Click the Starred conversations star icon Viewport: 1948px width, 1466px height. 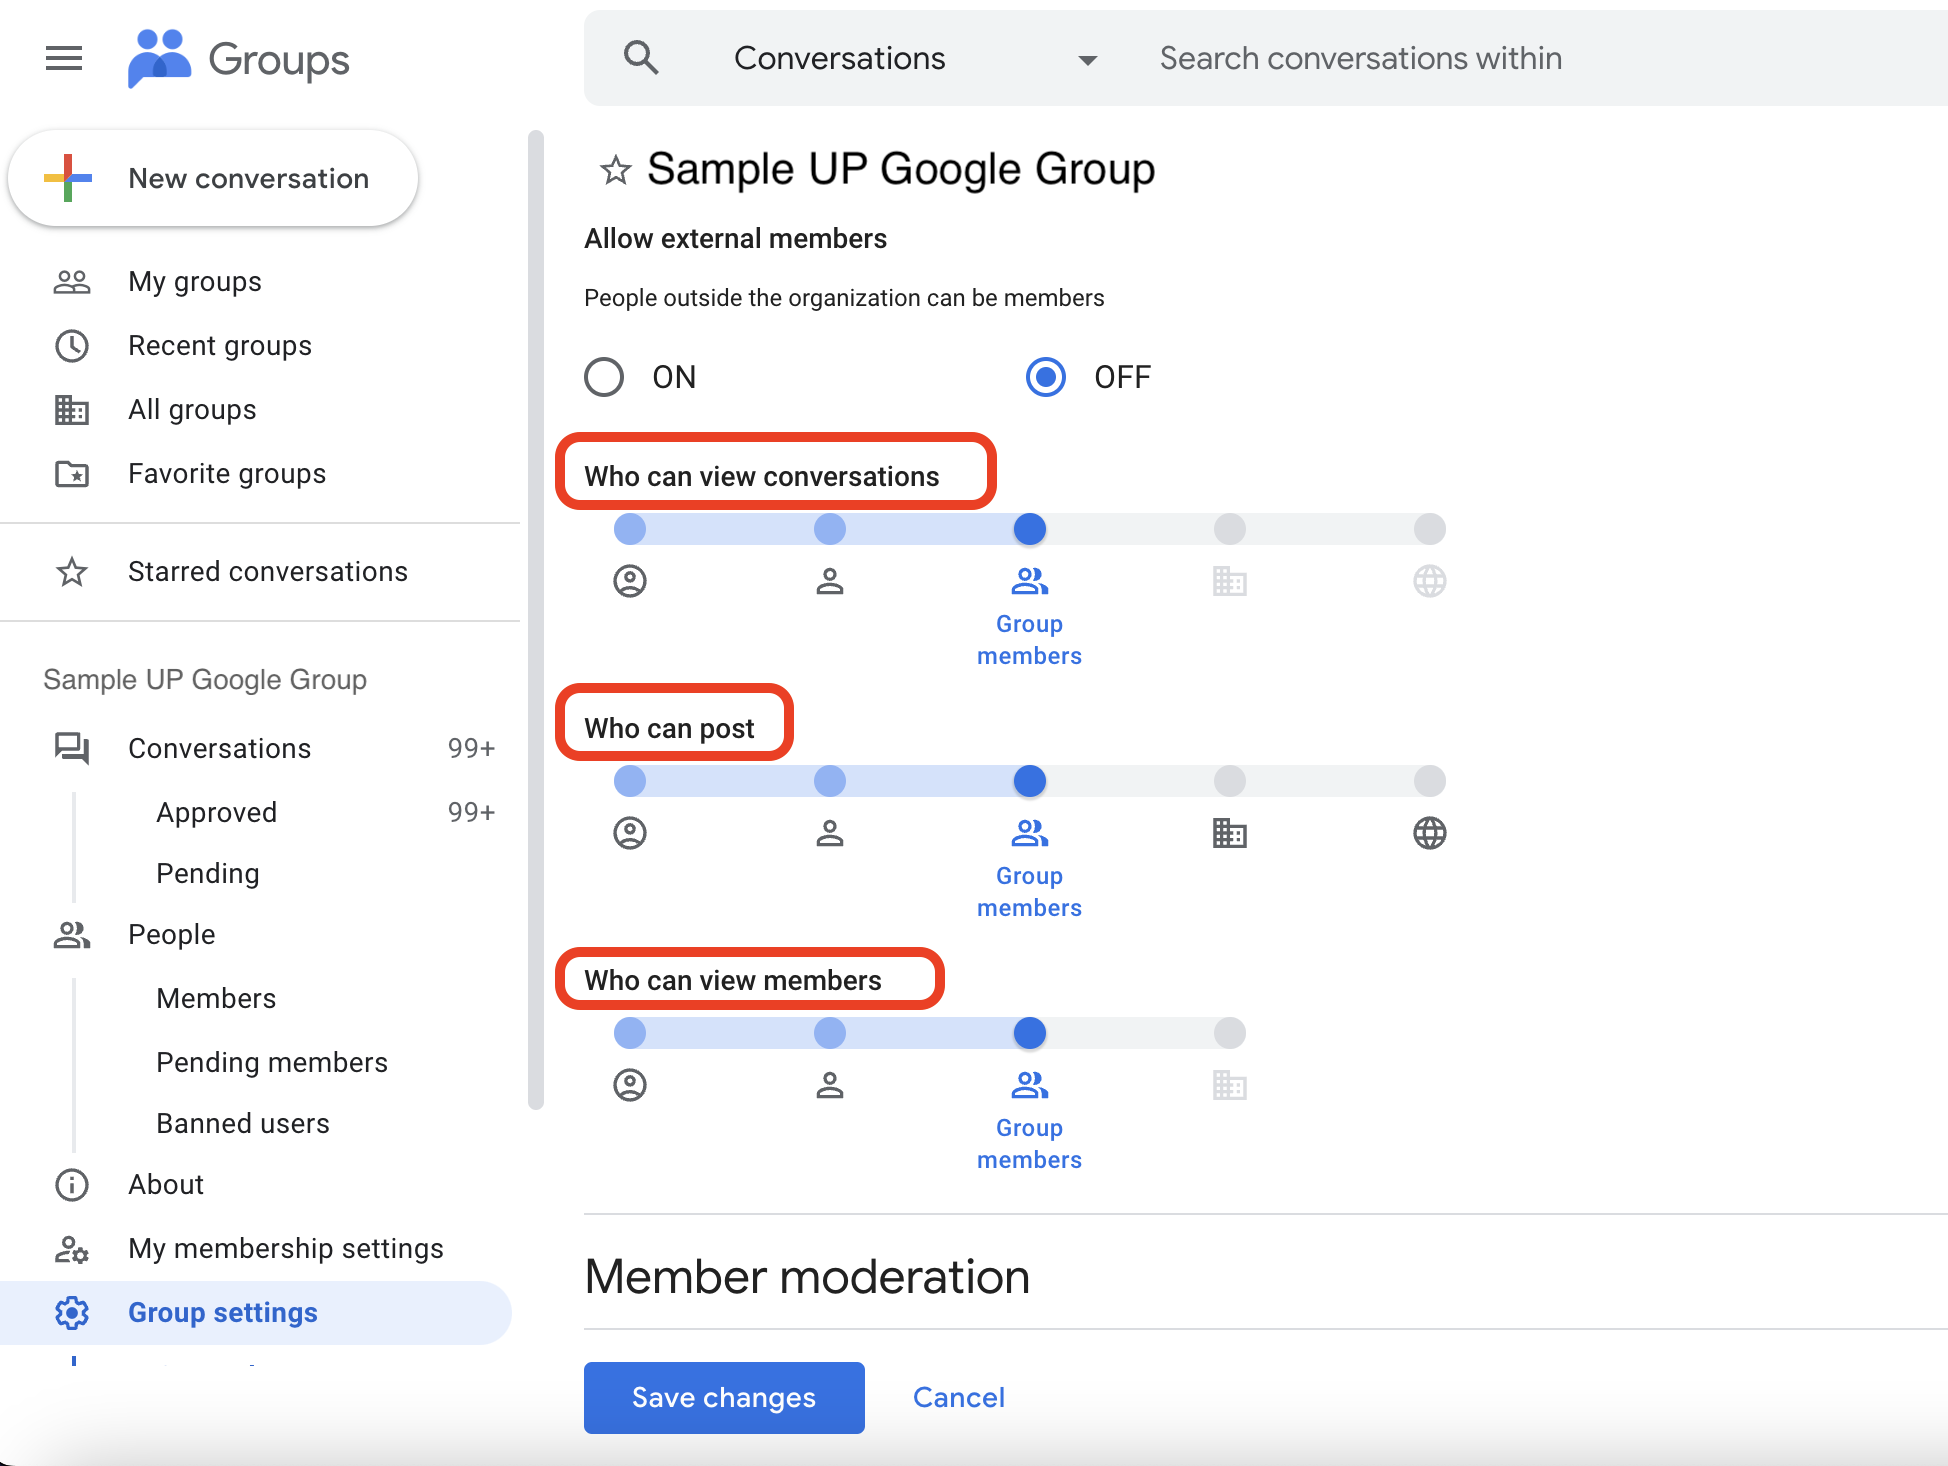coord(72,572)
